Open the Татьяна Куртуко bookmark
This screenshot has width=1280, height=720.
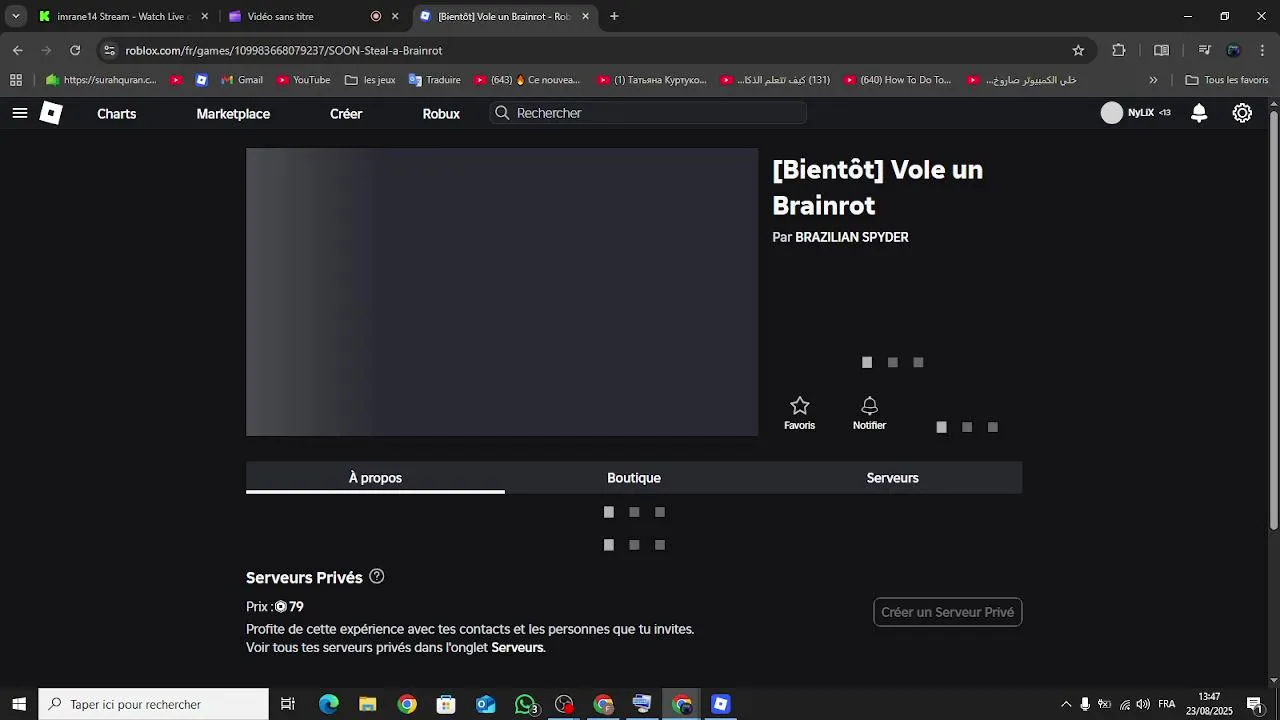pos(652,80)
